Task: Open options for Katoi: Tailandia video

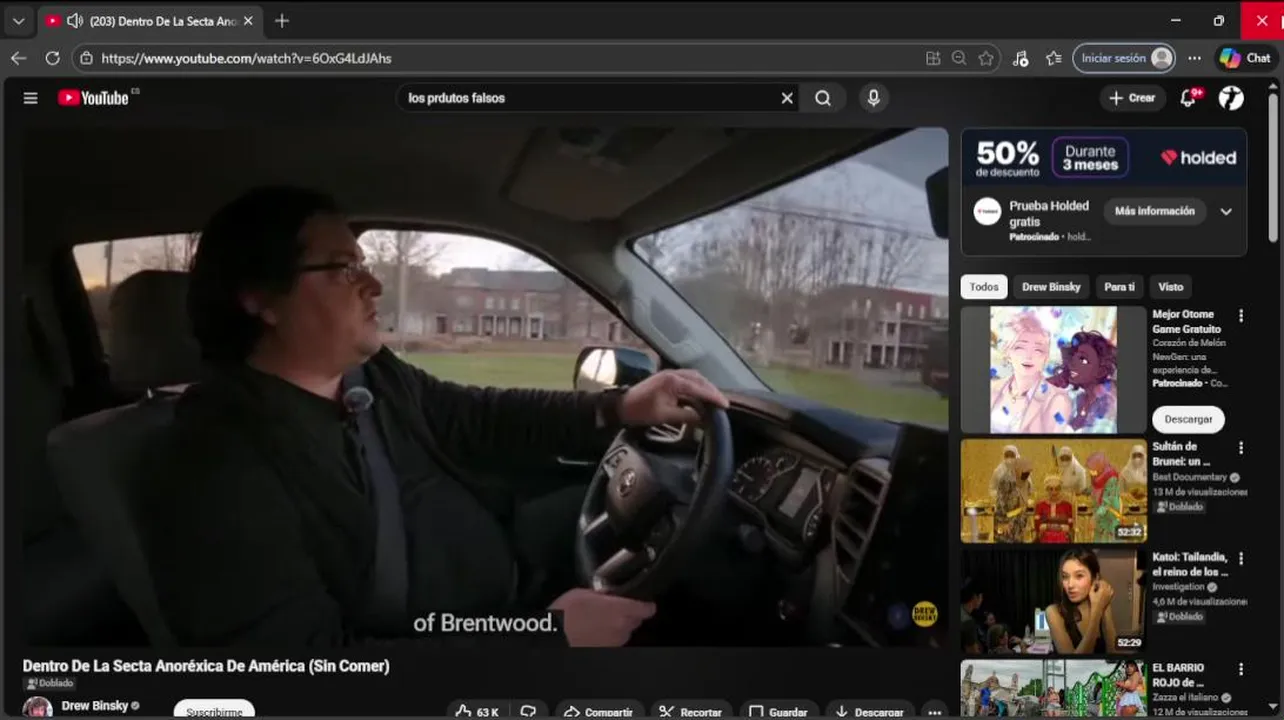Action: tap(1241, 559)
